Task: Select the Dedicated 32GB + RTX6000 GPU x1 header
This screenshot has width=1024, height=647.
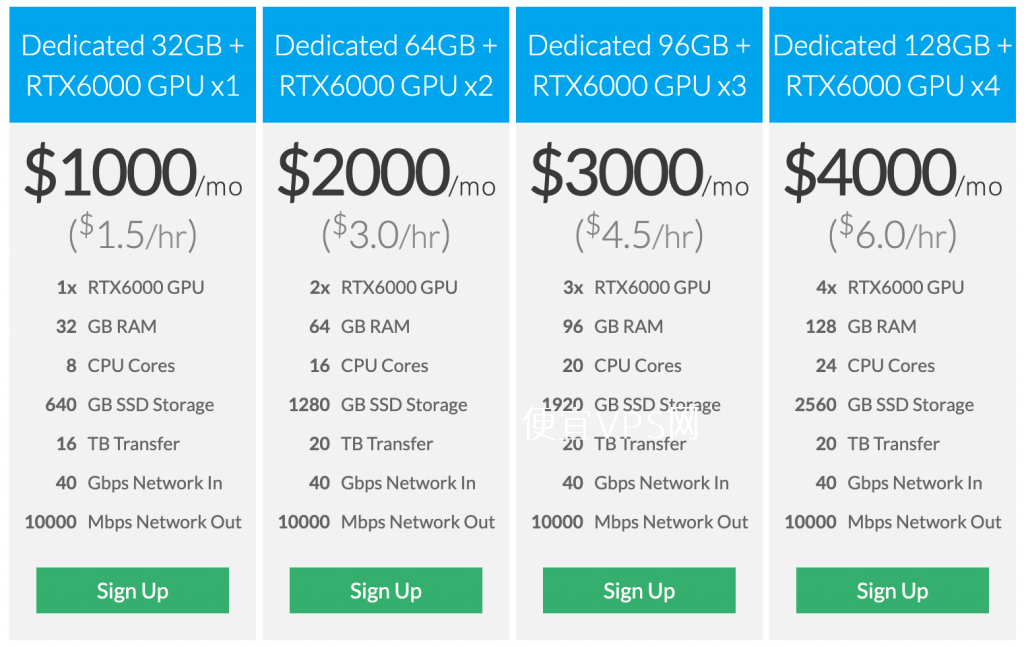Action: [x=132, y=64]
